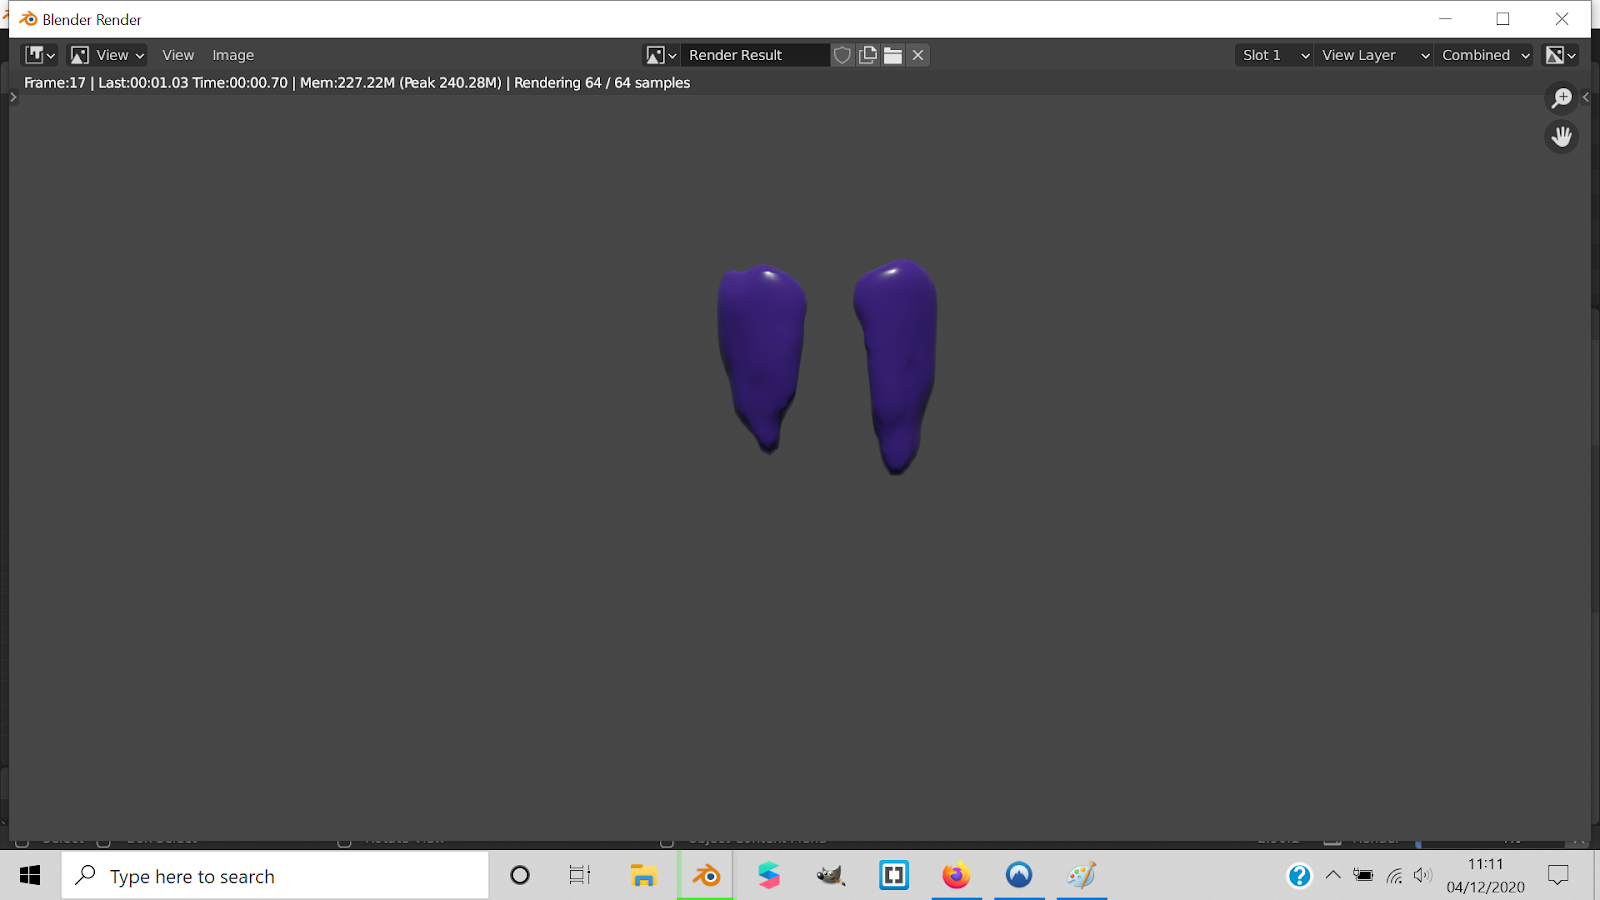This screenshot has width=1600, height=900.
Task: Switch to Blender in taskbar
Action: pyautogui.click(x=706, y=876)
